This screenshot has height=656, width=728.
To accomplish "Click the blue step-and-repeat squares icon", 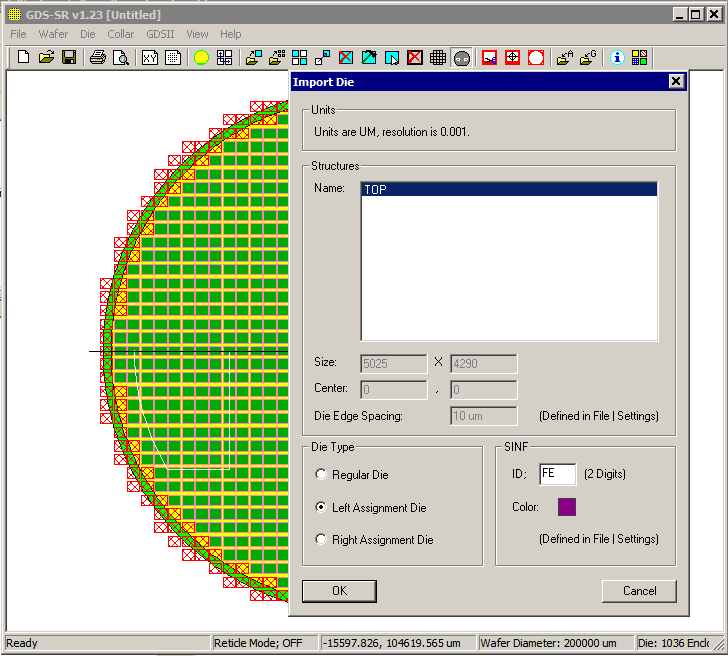I will click(x=224, y=58).
